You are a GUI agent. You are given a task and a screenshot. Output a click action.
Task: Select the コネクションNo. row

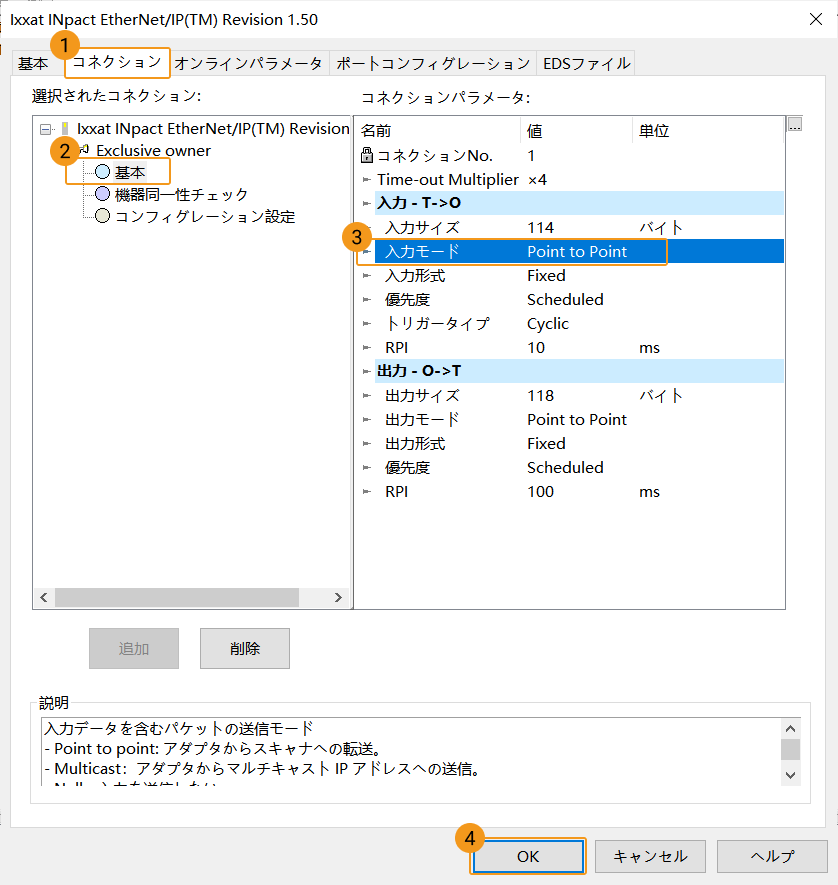coord(570,155)
